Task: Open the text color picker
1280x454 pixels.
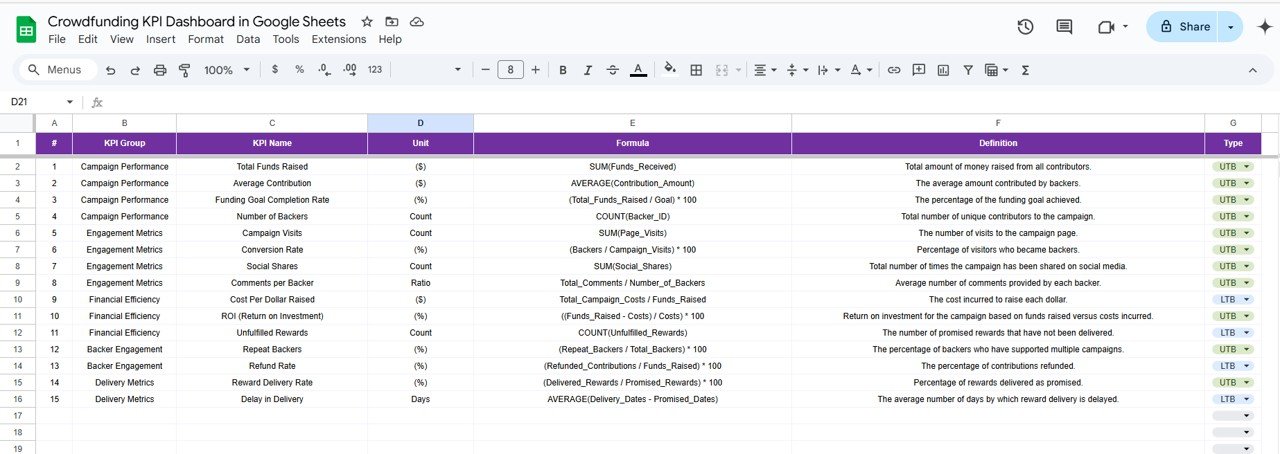Action: 638,70
